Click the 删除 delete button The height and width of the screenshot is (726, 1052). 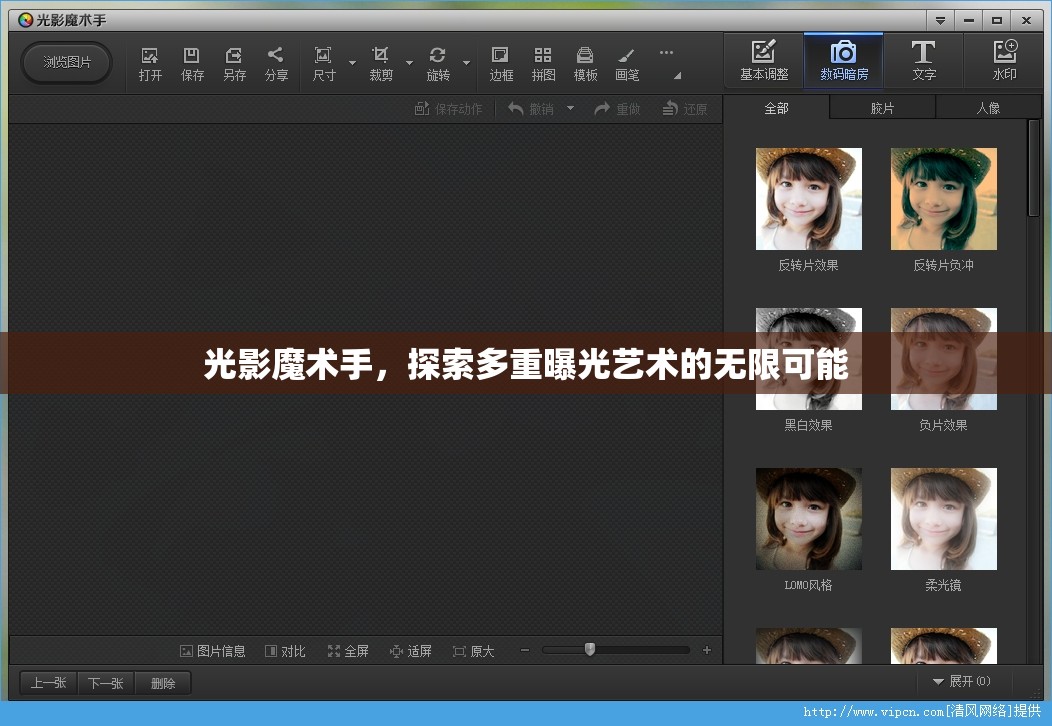(162, 683)
